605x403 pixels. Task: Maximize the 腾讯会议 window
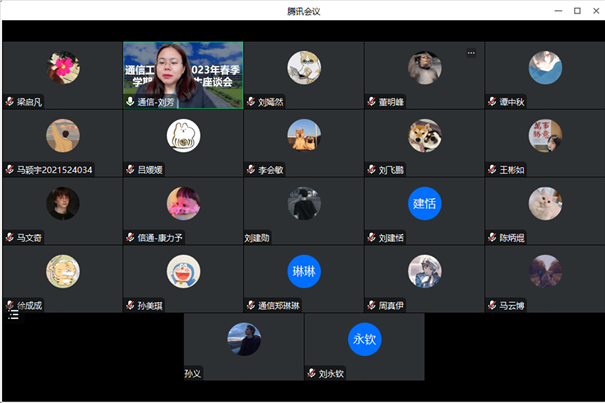[577, 11]
